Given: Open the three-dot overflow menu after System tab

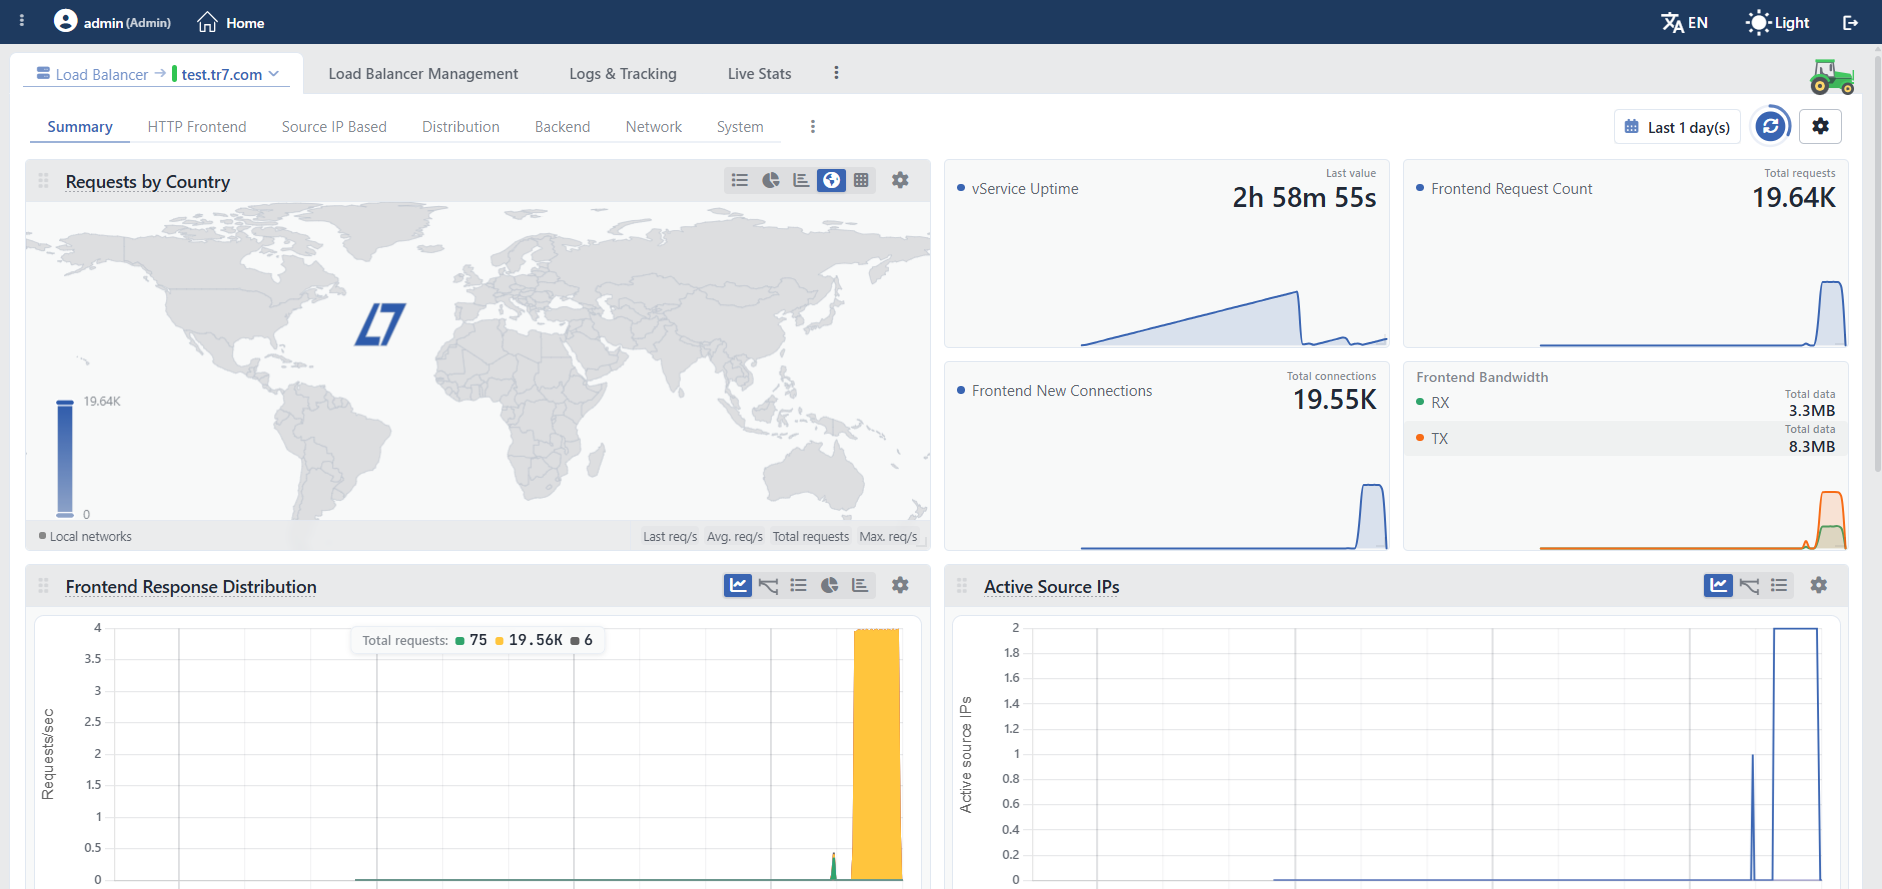Looking at the screenshot, I should point(812,127).
